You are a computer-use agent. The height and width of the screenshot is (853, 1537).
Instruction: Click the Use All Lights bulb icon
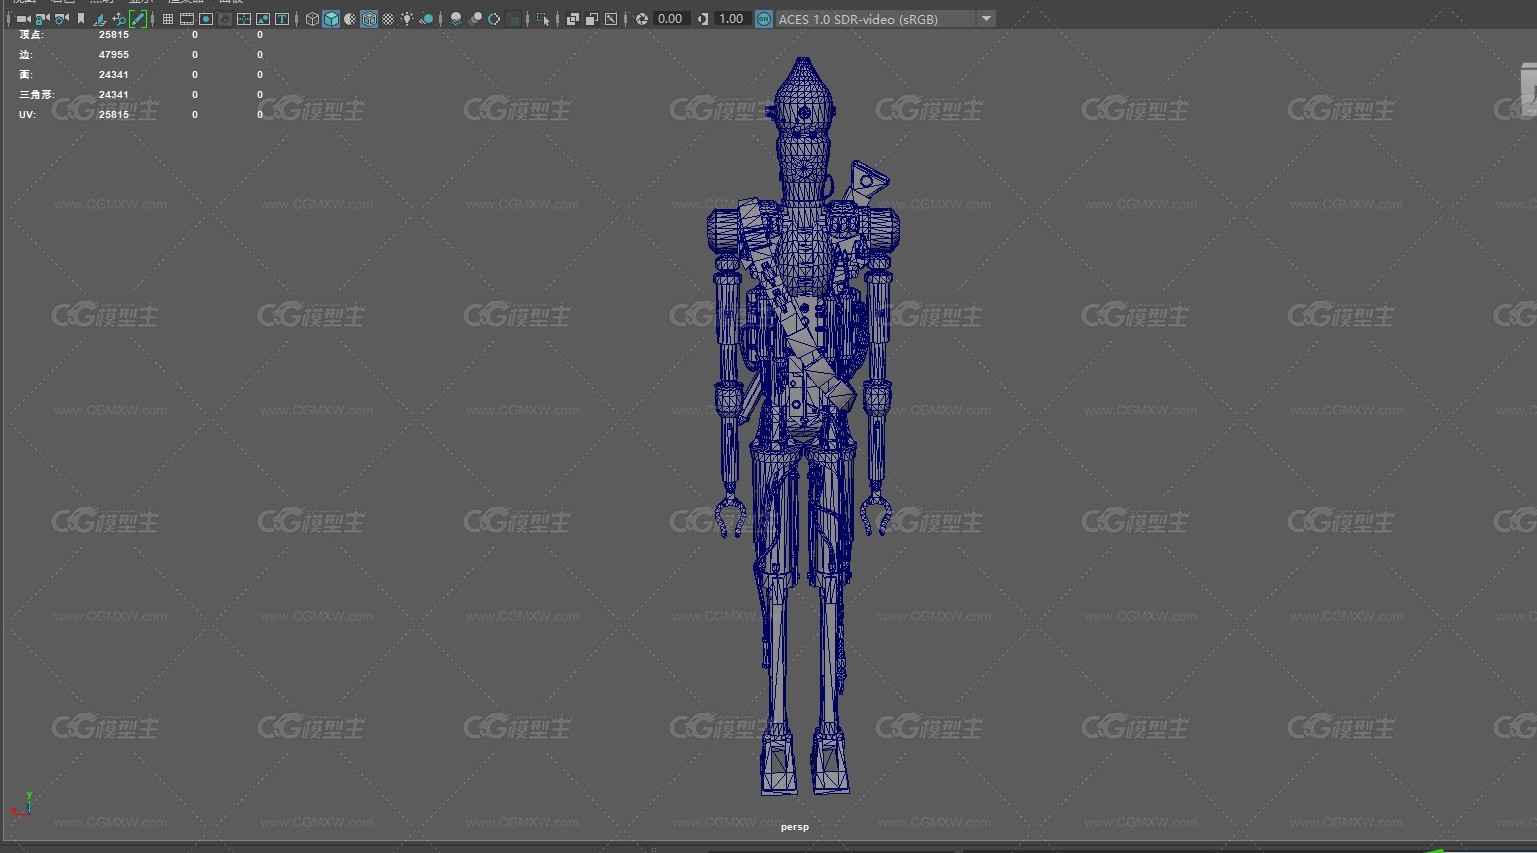pos(407,19)
